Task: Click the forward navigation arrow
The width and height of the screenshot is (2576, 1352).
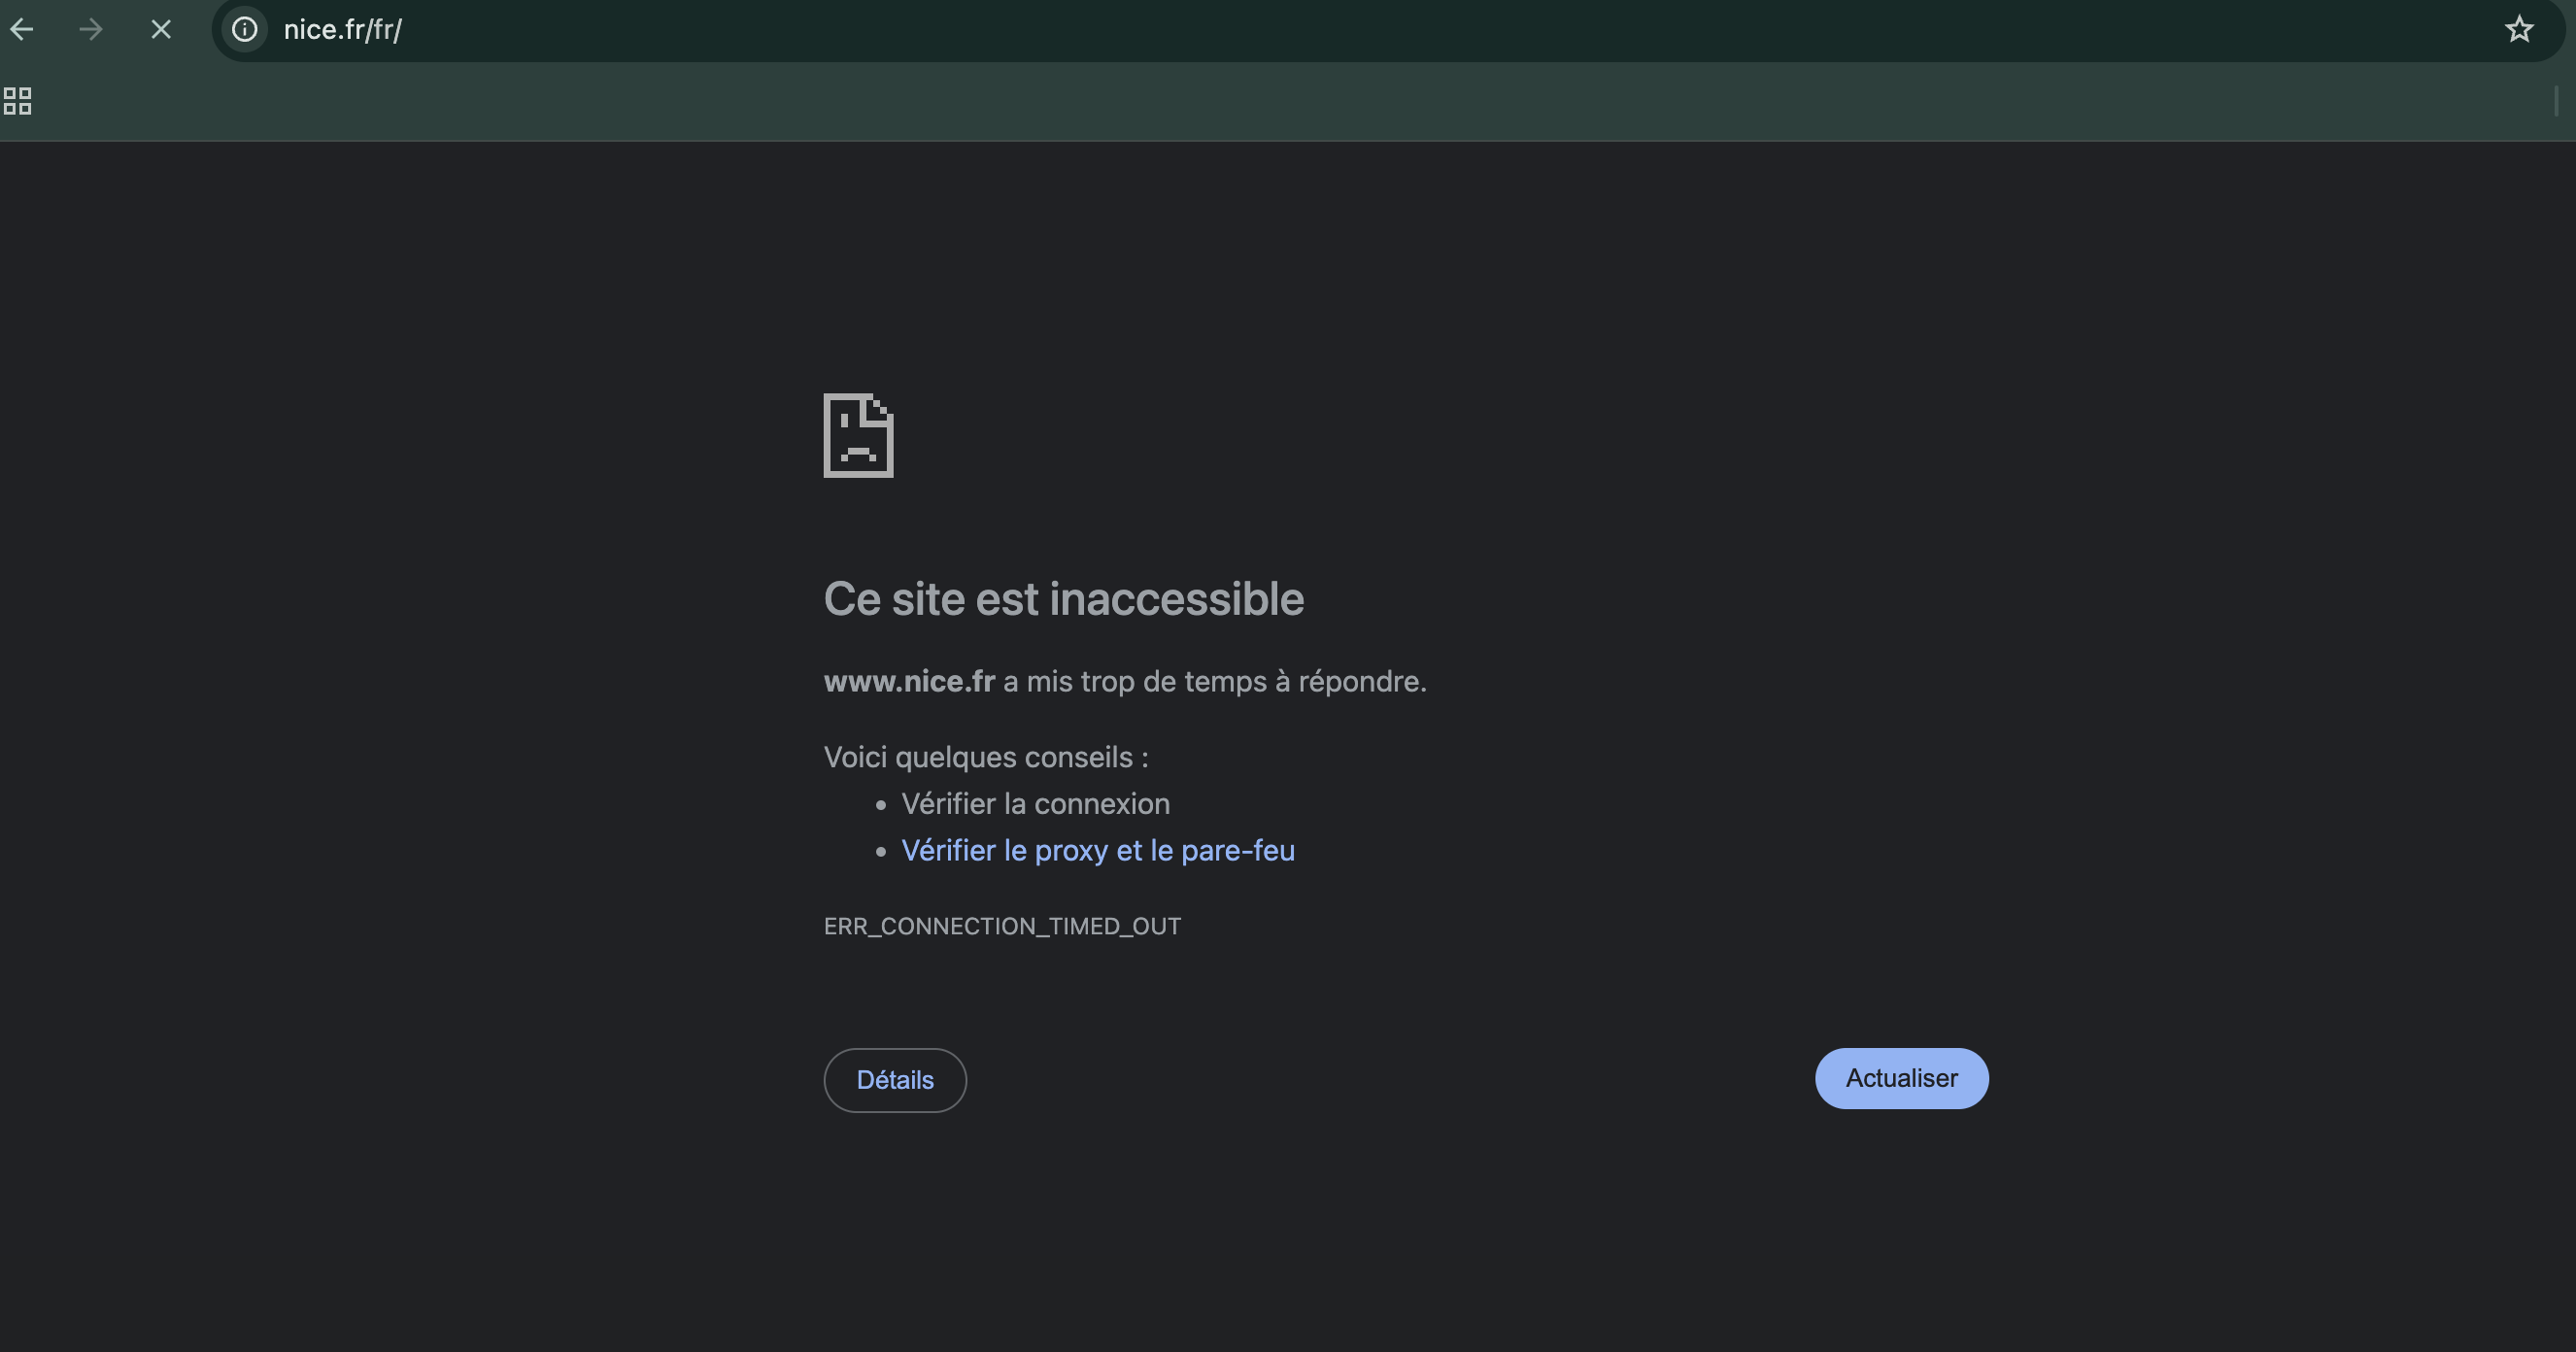Action: [91, 30]
